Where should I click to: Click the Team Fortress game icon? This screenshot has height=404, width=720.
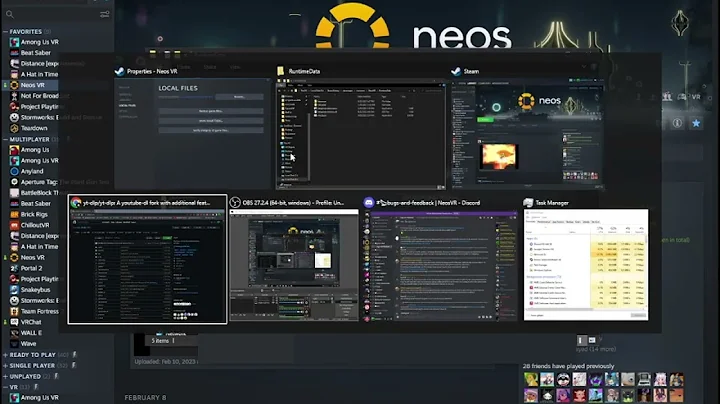coord(14,311)
